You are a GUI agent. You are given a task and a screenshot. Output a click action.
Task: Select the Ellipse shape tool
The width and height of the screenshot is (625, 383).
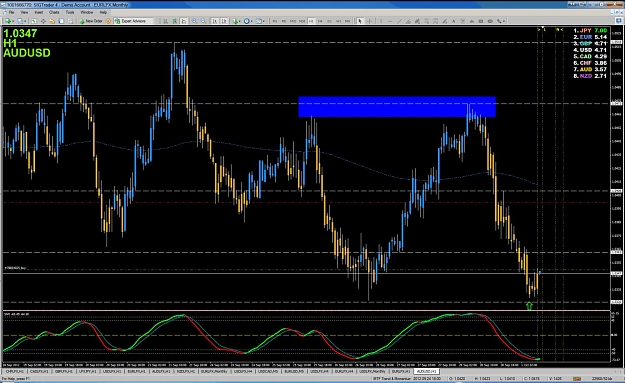click(x=490, y=21)
